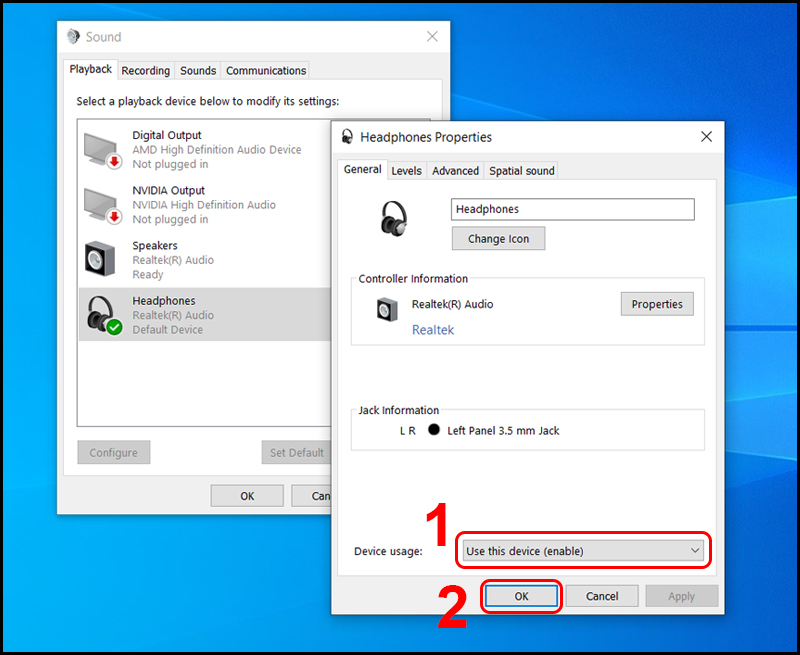Open the Spatial sound tab
The image size is (800, 655).
coord(521,170)
